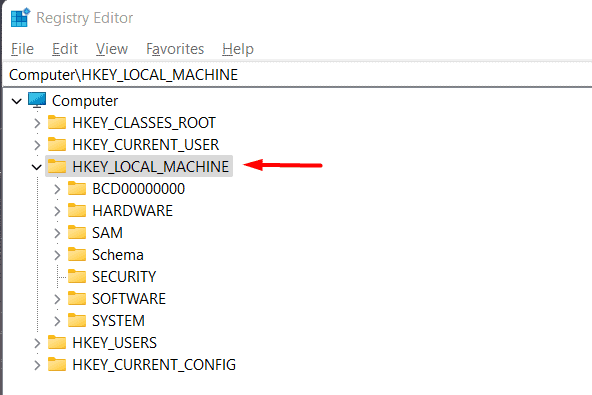Click the SAM folder icon
The width and height of the screenshot is (592, 395).
coord(77,232)
